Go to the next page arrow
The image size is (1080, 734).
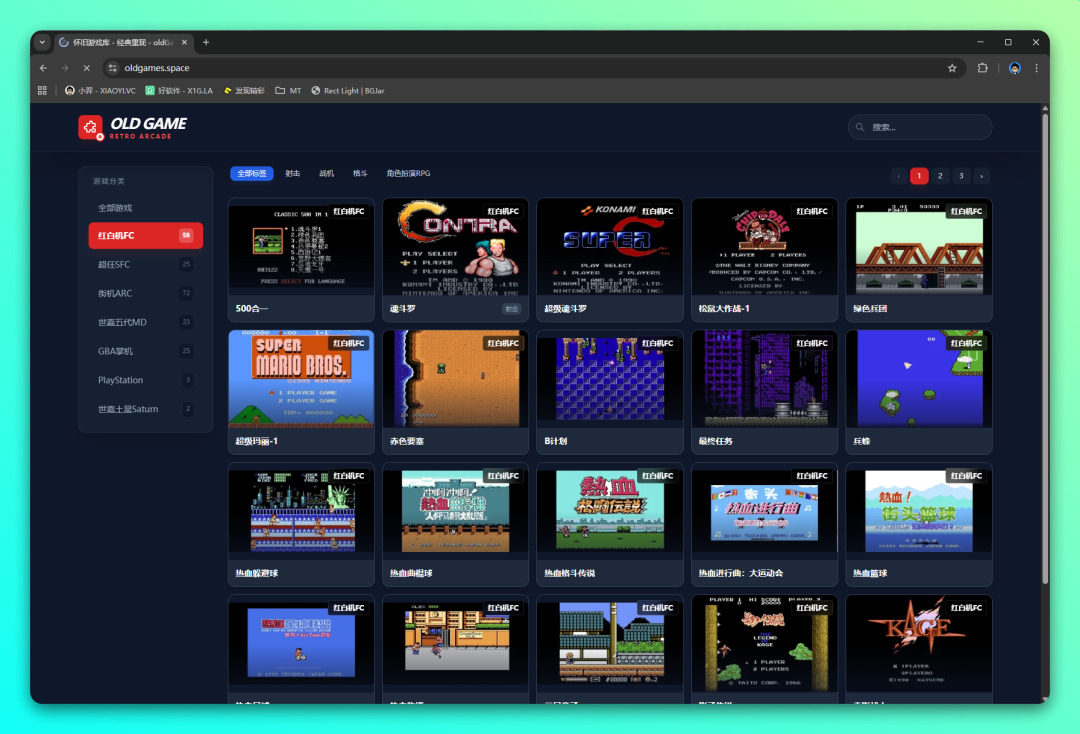click(x=981, y=176)
